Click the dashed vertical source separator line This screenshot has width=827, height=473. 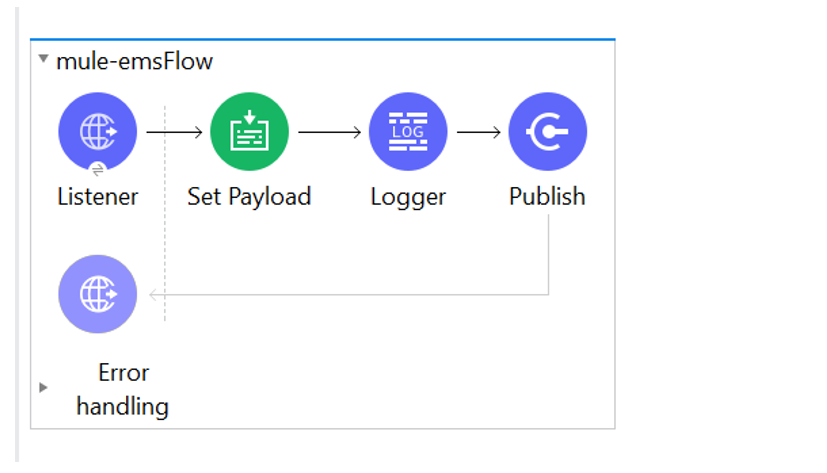pyautogui.click(x=165, y=230)
